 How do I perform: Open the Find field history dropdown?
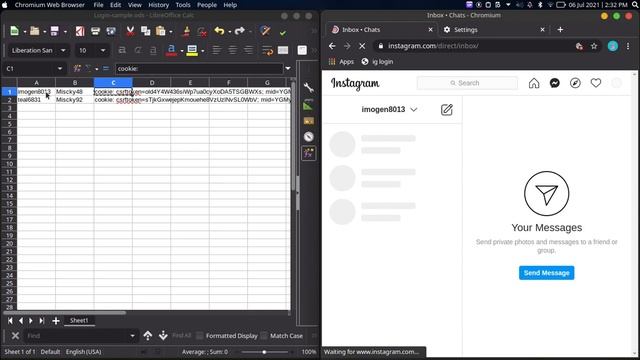[x=132, y=336]
